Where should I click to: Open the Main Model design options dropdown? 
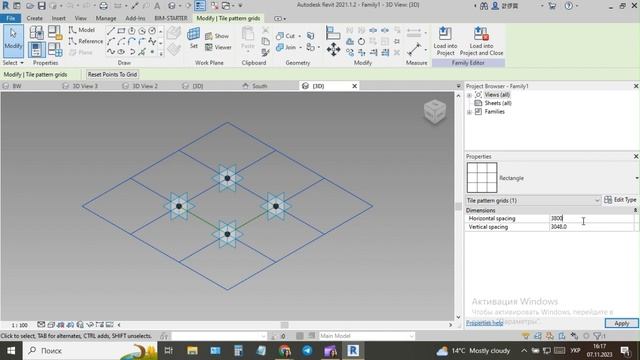tap(411, 336)
